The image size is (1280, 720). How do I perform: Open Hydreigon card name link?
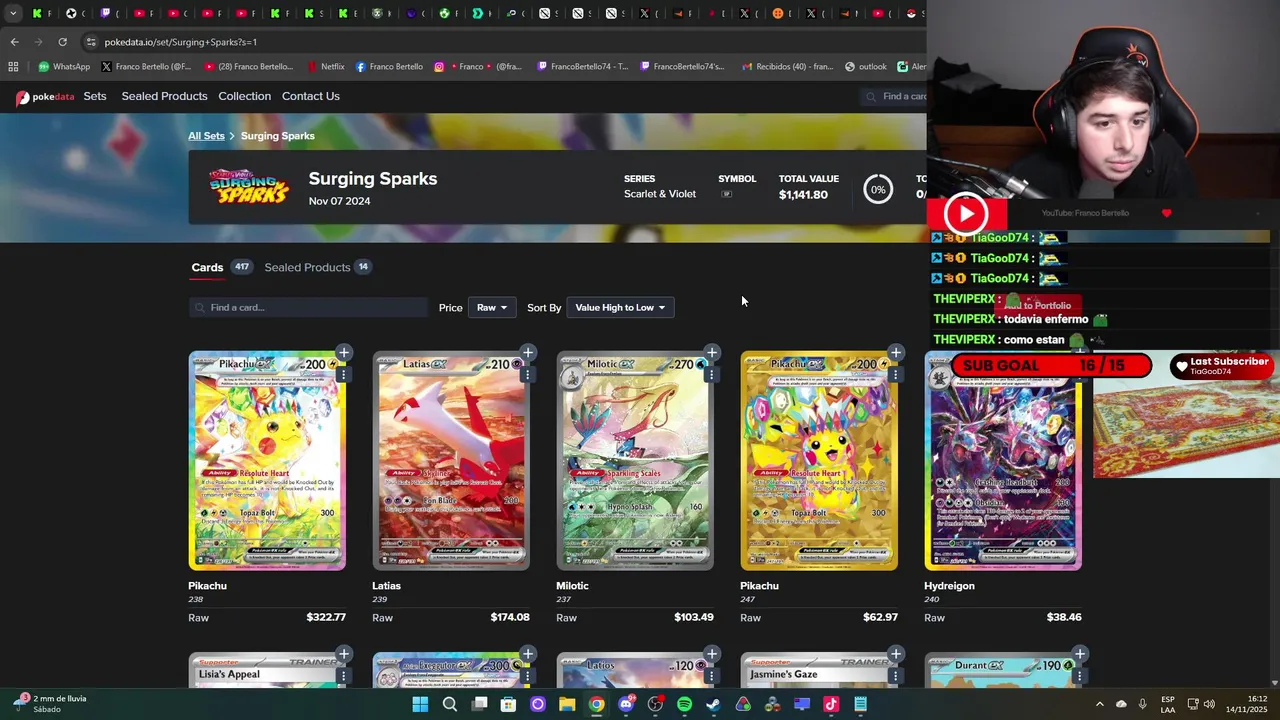click(949, 586)
